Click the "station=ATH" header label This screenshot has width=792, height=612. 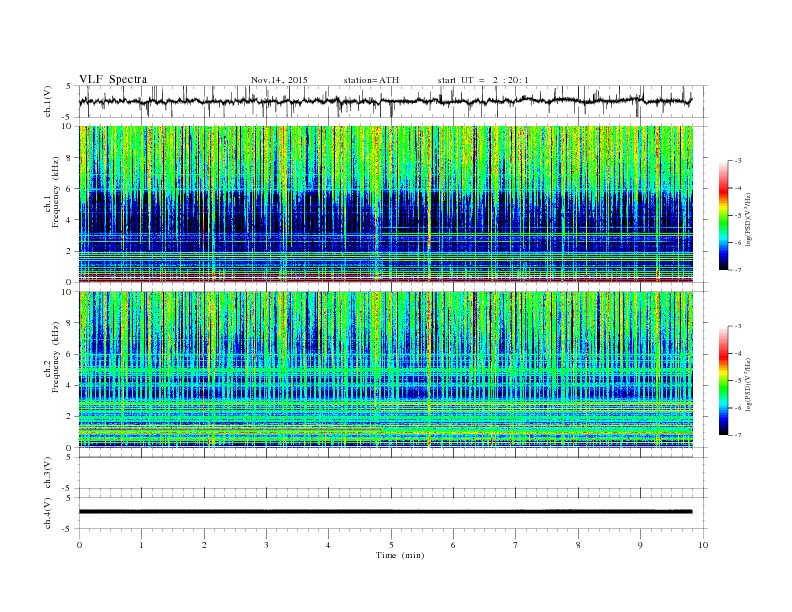coord(371,80)
